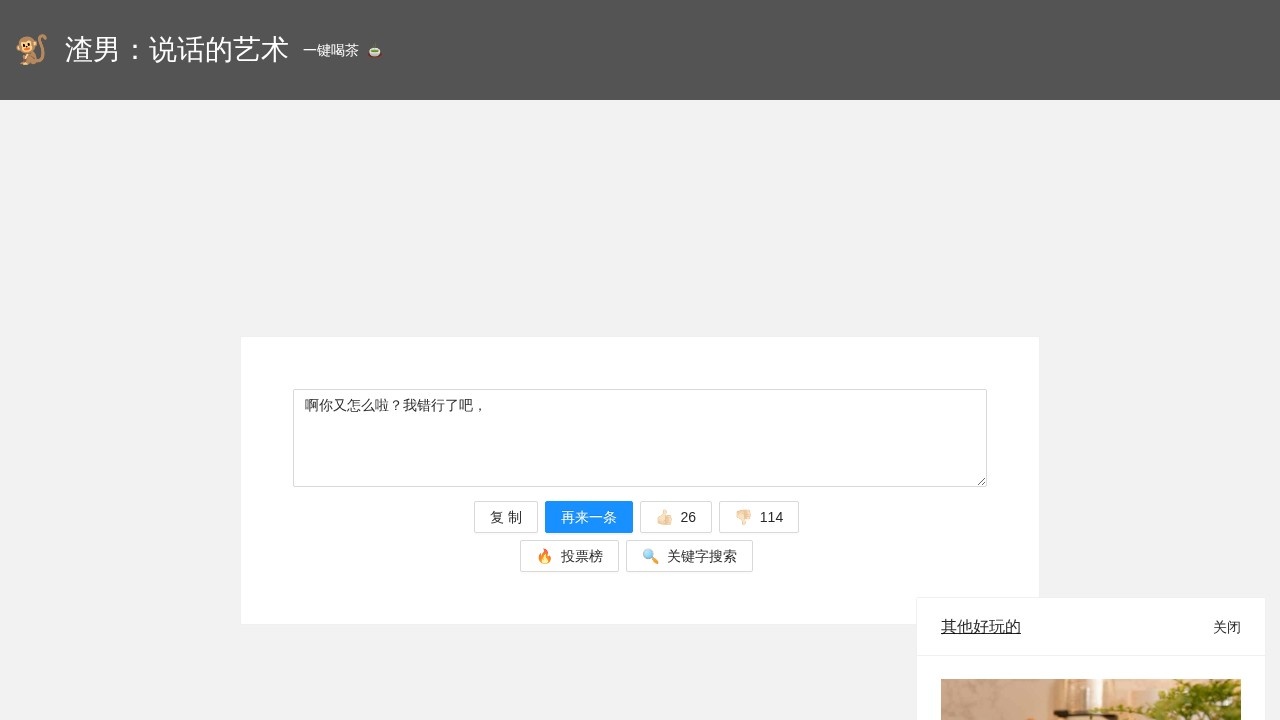
Task: Close the 其他好玩的 panel via 关闭
Action: click(x=1227, y=627)
